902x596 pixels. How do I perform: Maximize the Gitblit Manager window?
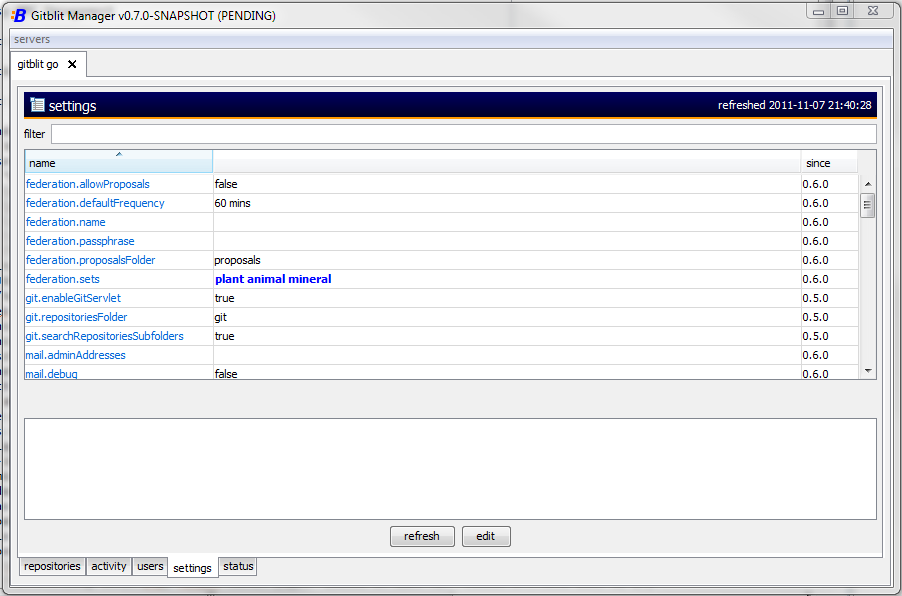point(842,11)
